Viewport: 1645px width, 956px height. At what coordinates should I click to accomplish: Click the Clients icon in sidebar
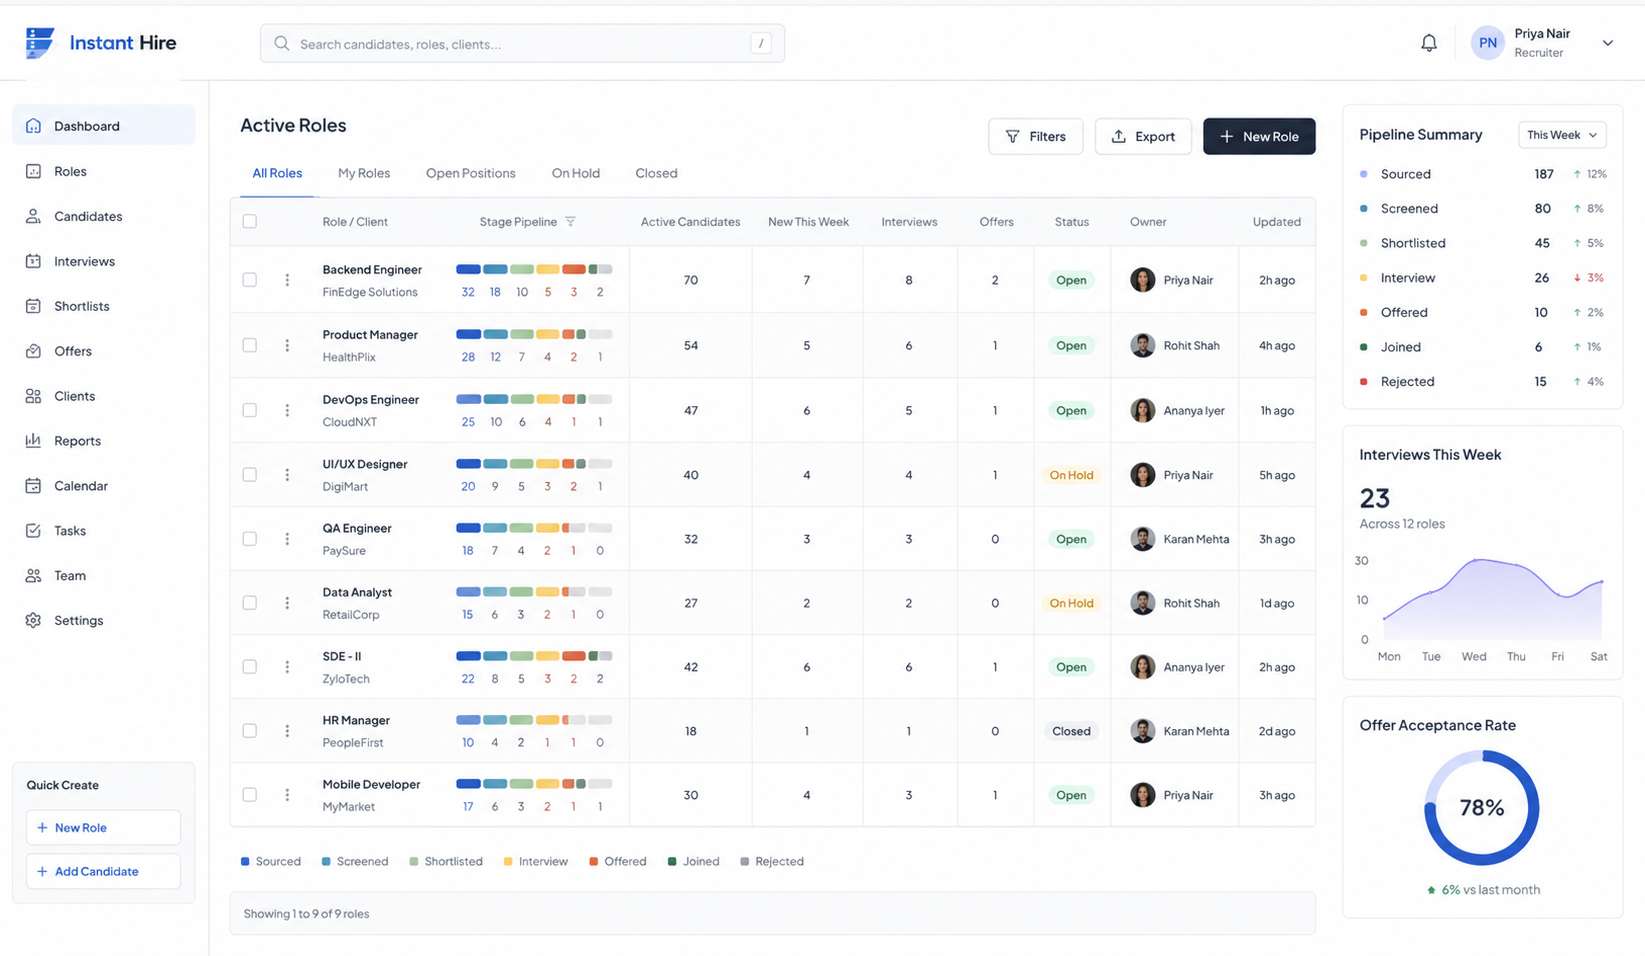pos(33,396)
